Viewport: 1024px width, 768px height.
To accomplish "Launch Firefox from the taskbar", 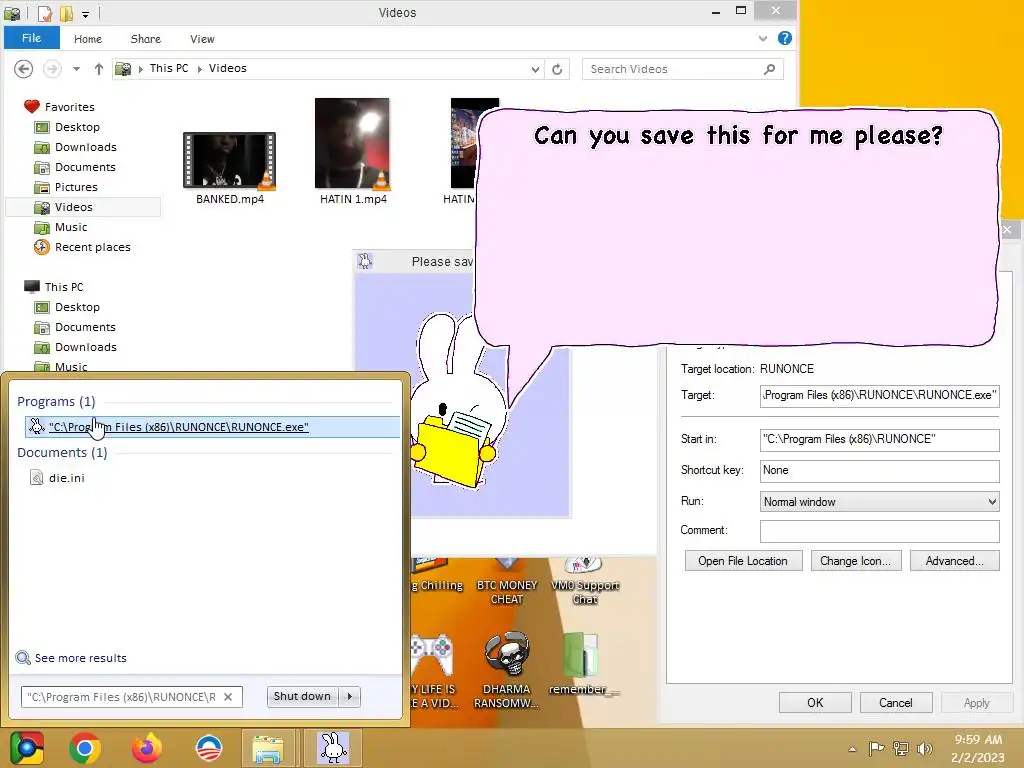I will (147, 748).
